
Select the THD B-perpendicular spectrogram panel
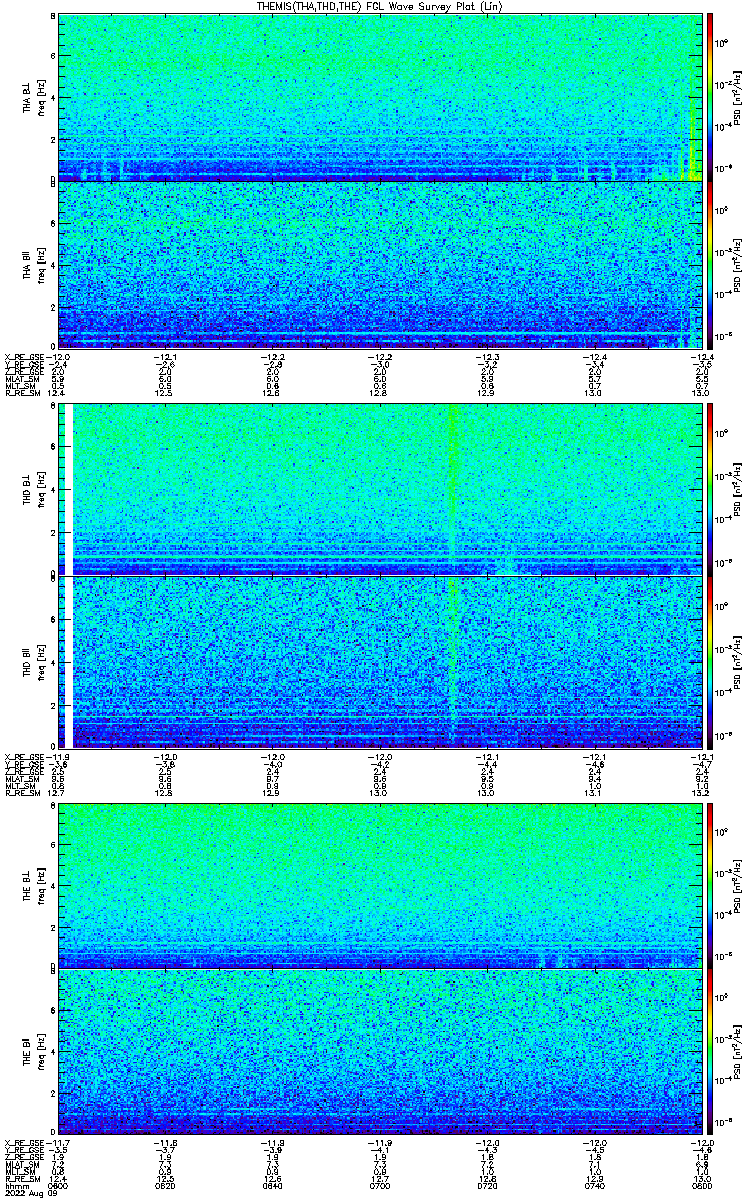pos(380,490)
